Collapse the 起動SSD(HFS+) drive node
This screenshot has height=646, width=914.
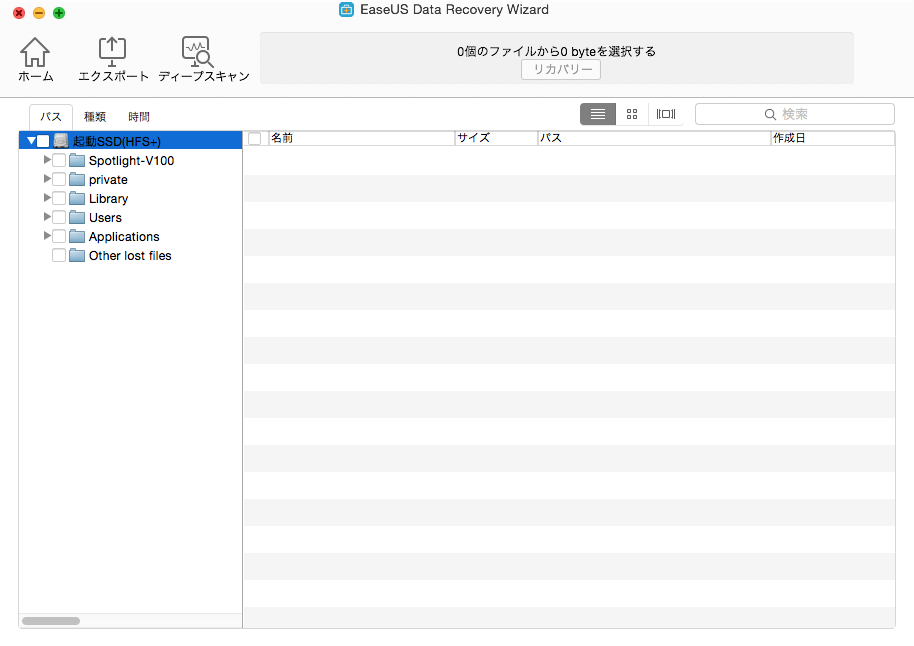[x=32, y=141]
